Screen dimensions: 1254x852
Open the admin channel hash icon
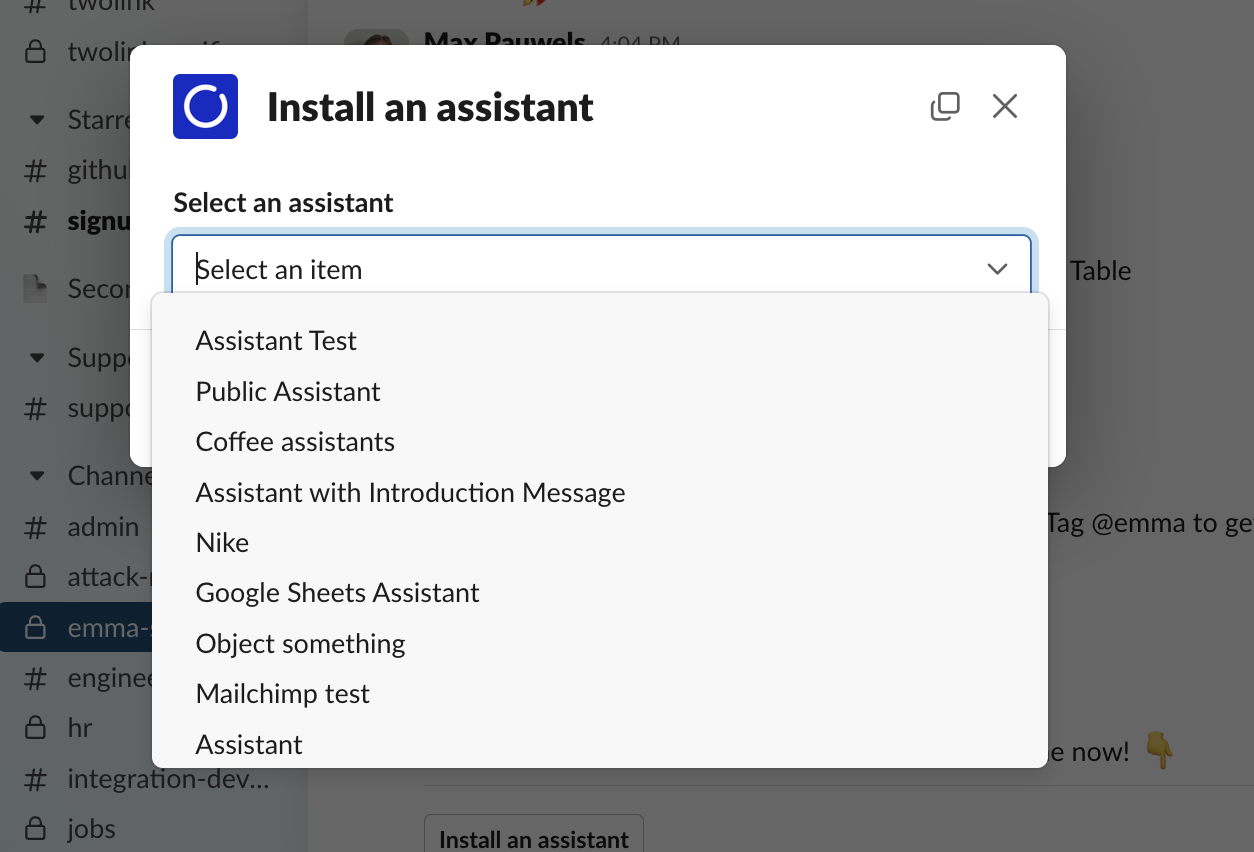tap(35, 527)
